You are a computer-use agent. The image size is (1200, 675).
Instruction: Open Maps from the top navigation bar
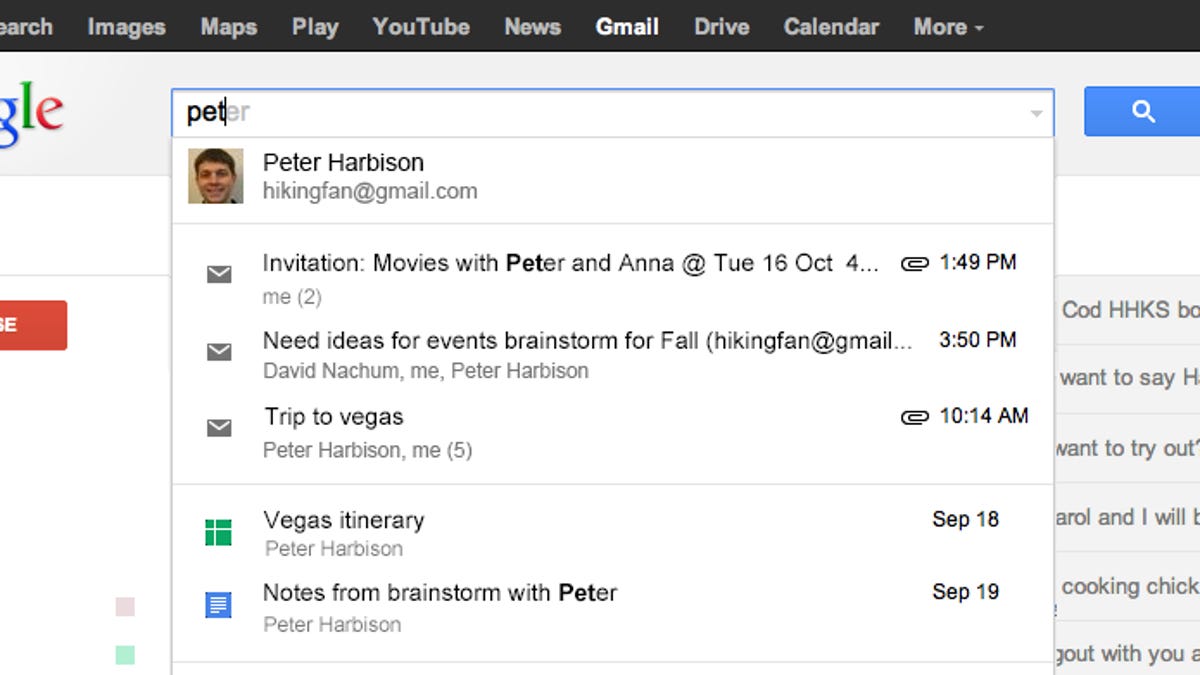[x=228, y=27]
